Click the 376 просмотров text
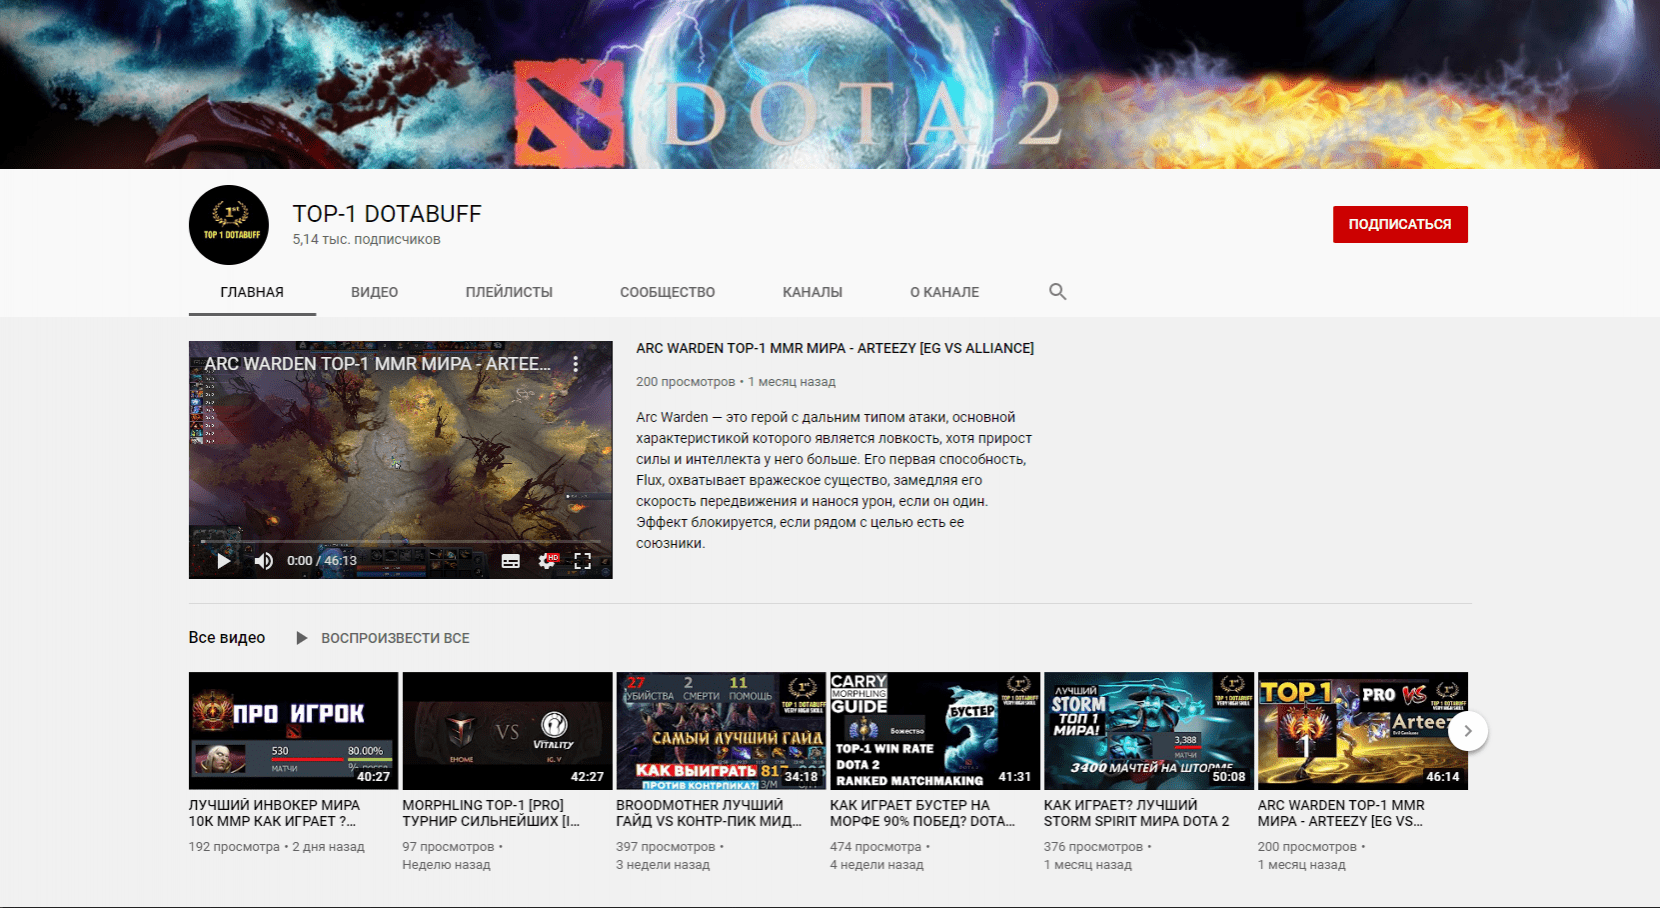This screenshot has width=1660, height=908. [x=1093, y=847]
